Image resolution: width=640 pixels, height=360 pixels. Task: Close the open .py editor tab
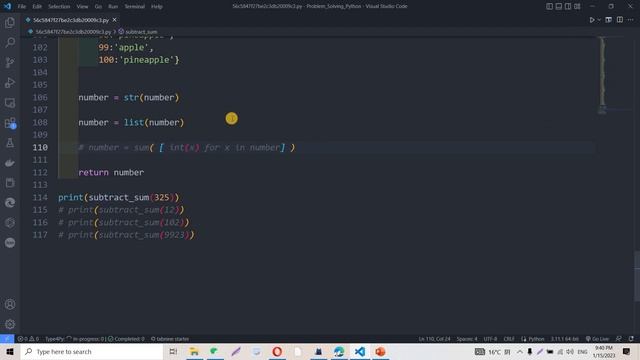point(114,20)
